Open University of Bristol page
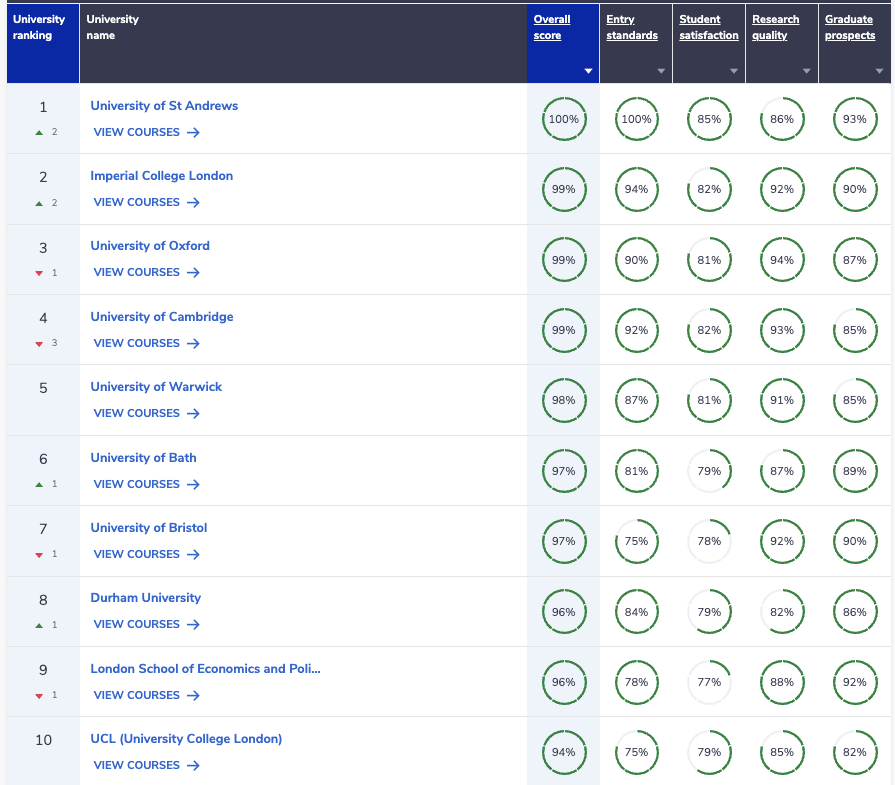 tap(148, 528)
